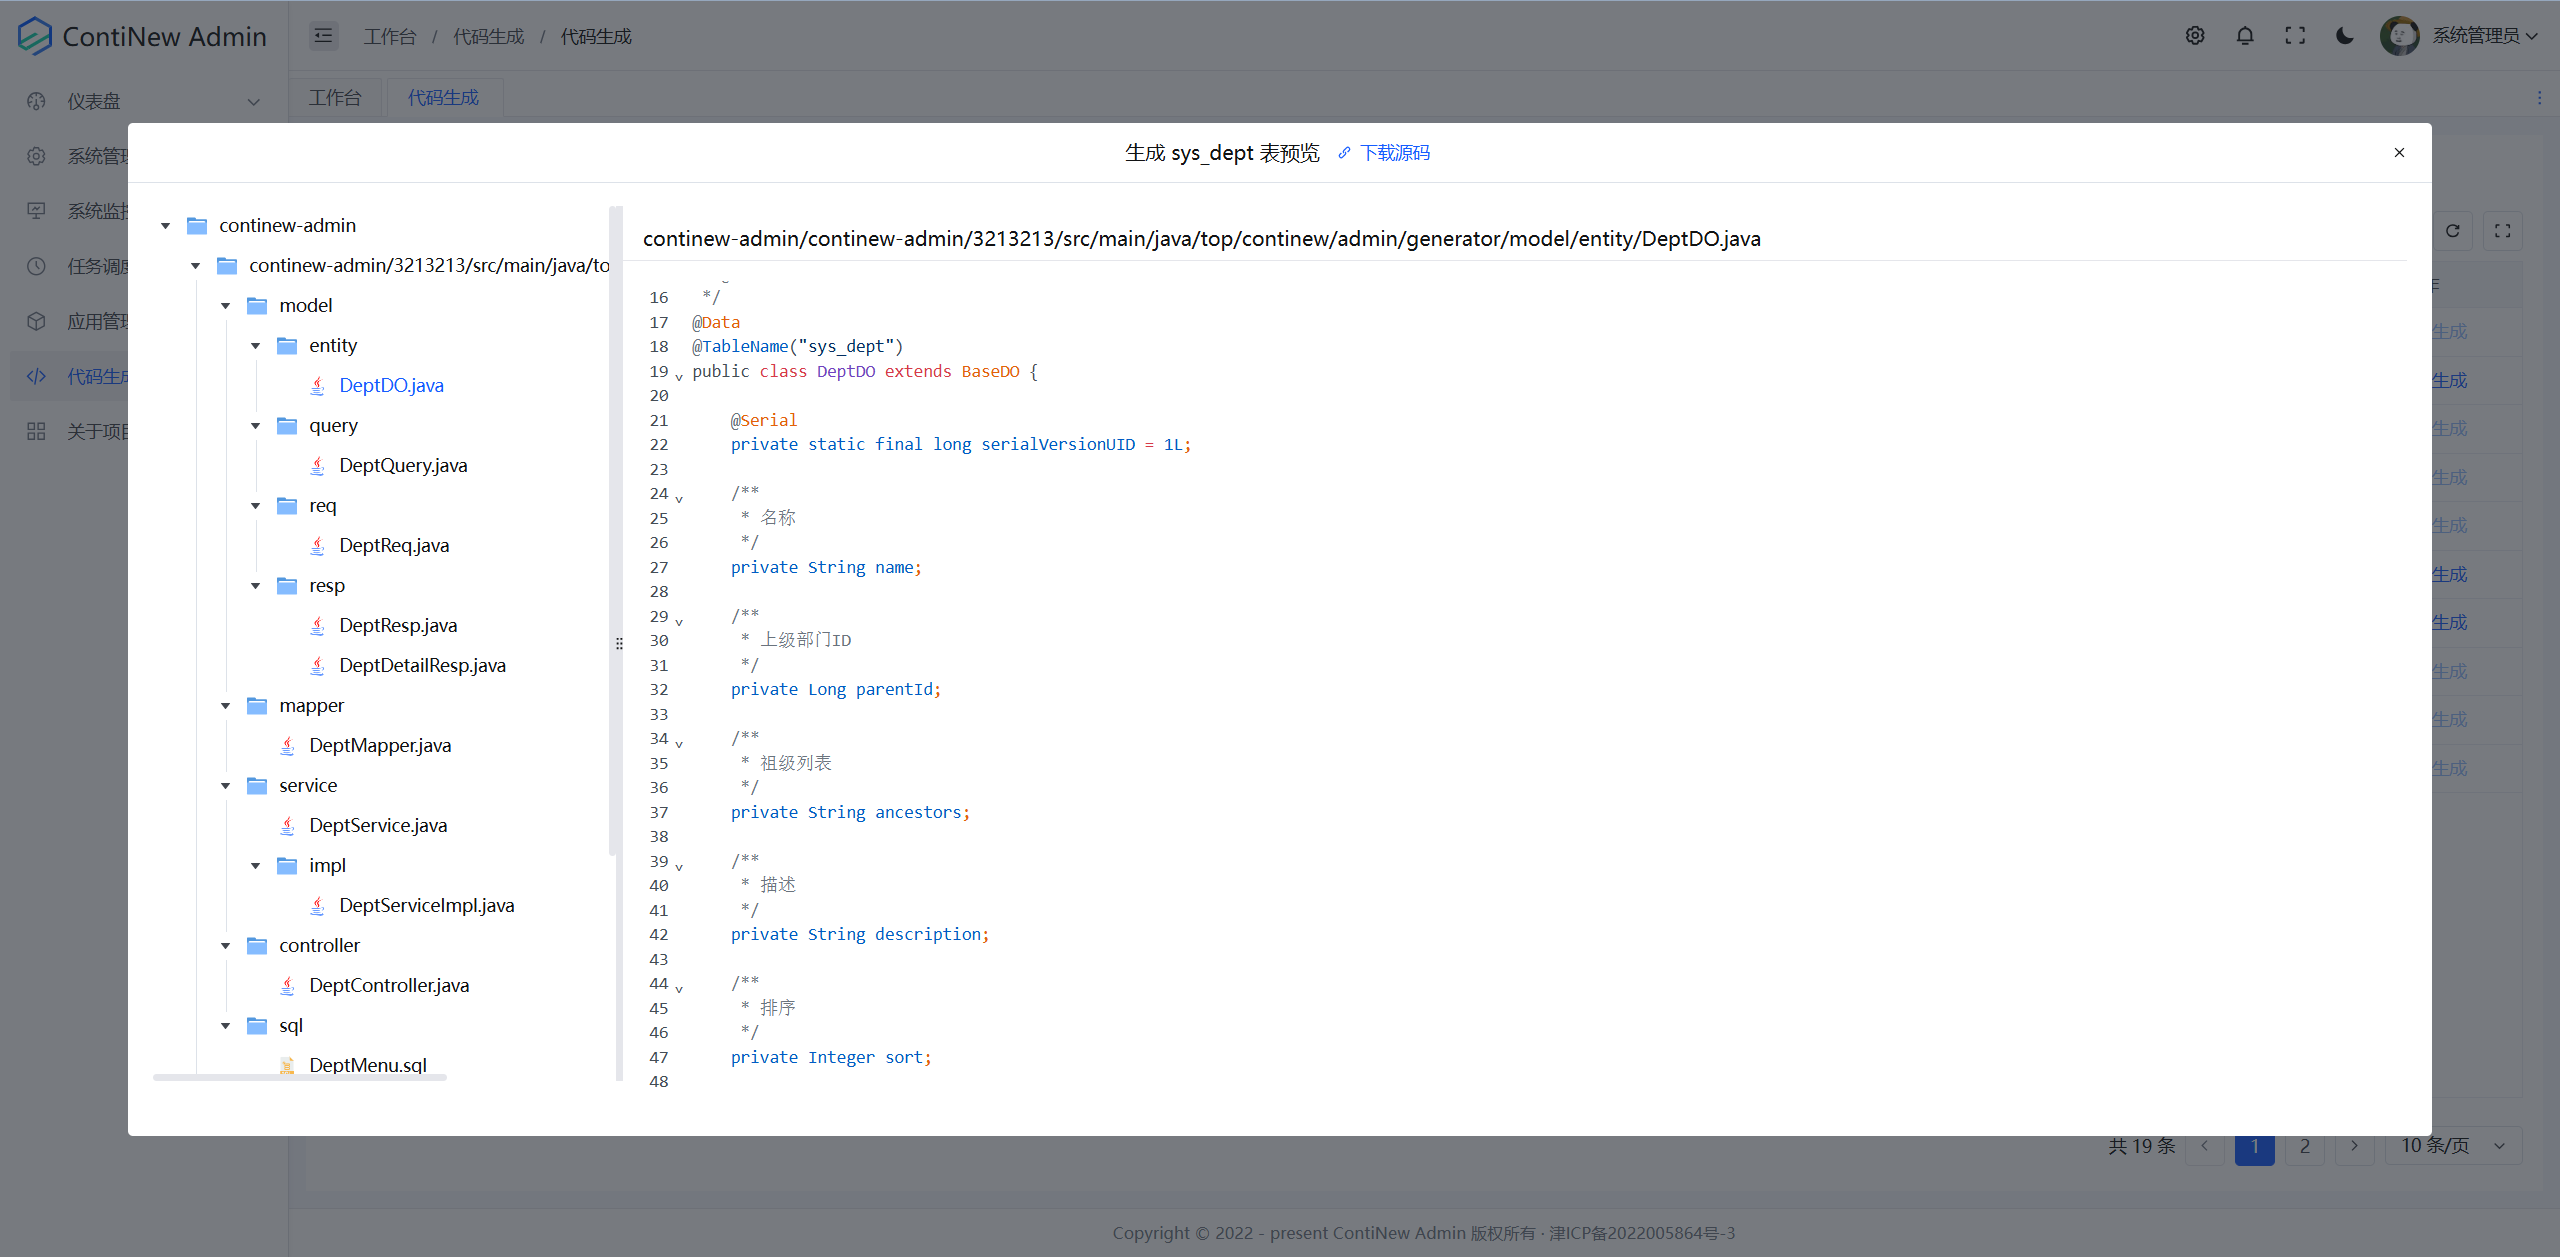The image size is (2560, 1257).
Task: Enter fullscreen using header icon
Action: 2295,36
